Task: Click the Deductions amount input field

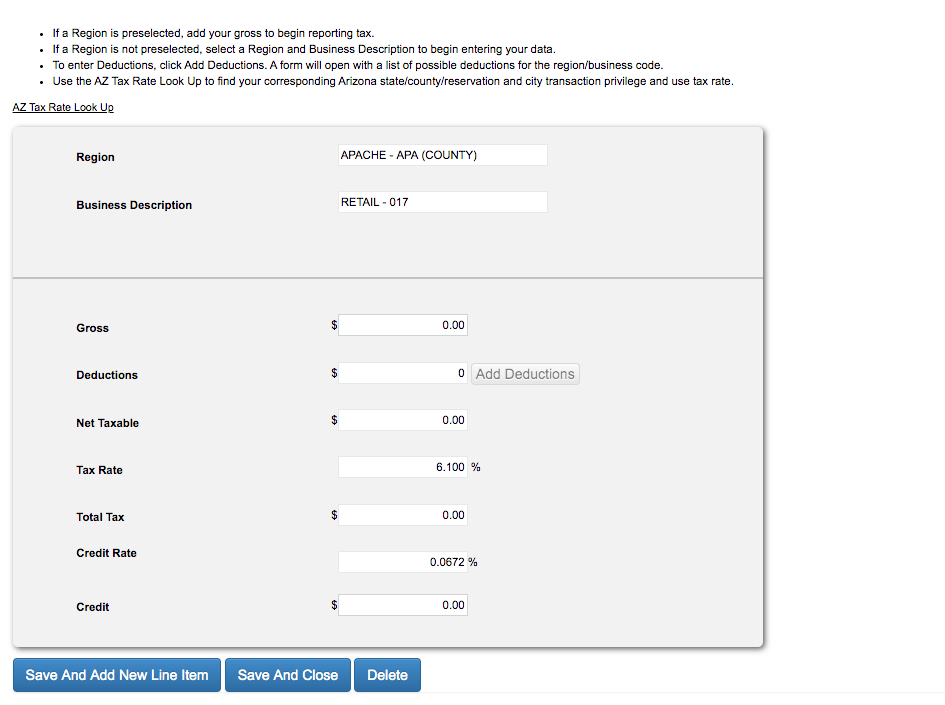Action: pyautogui.click(x=403, y=373)
